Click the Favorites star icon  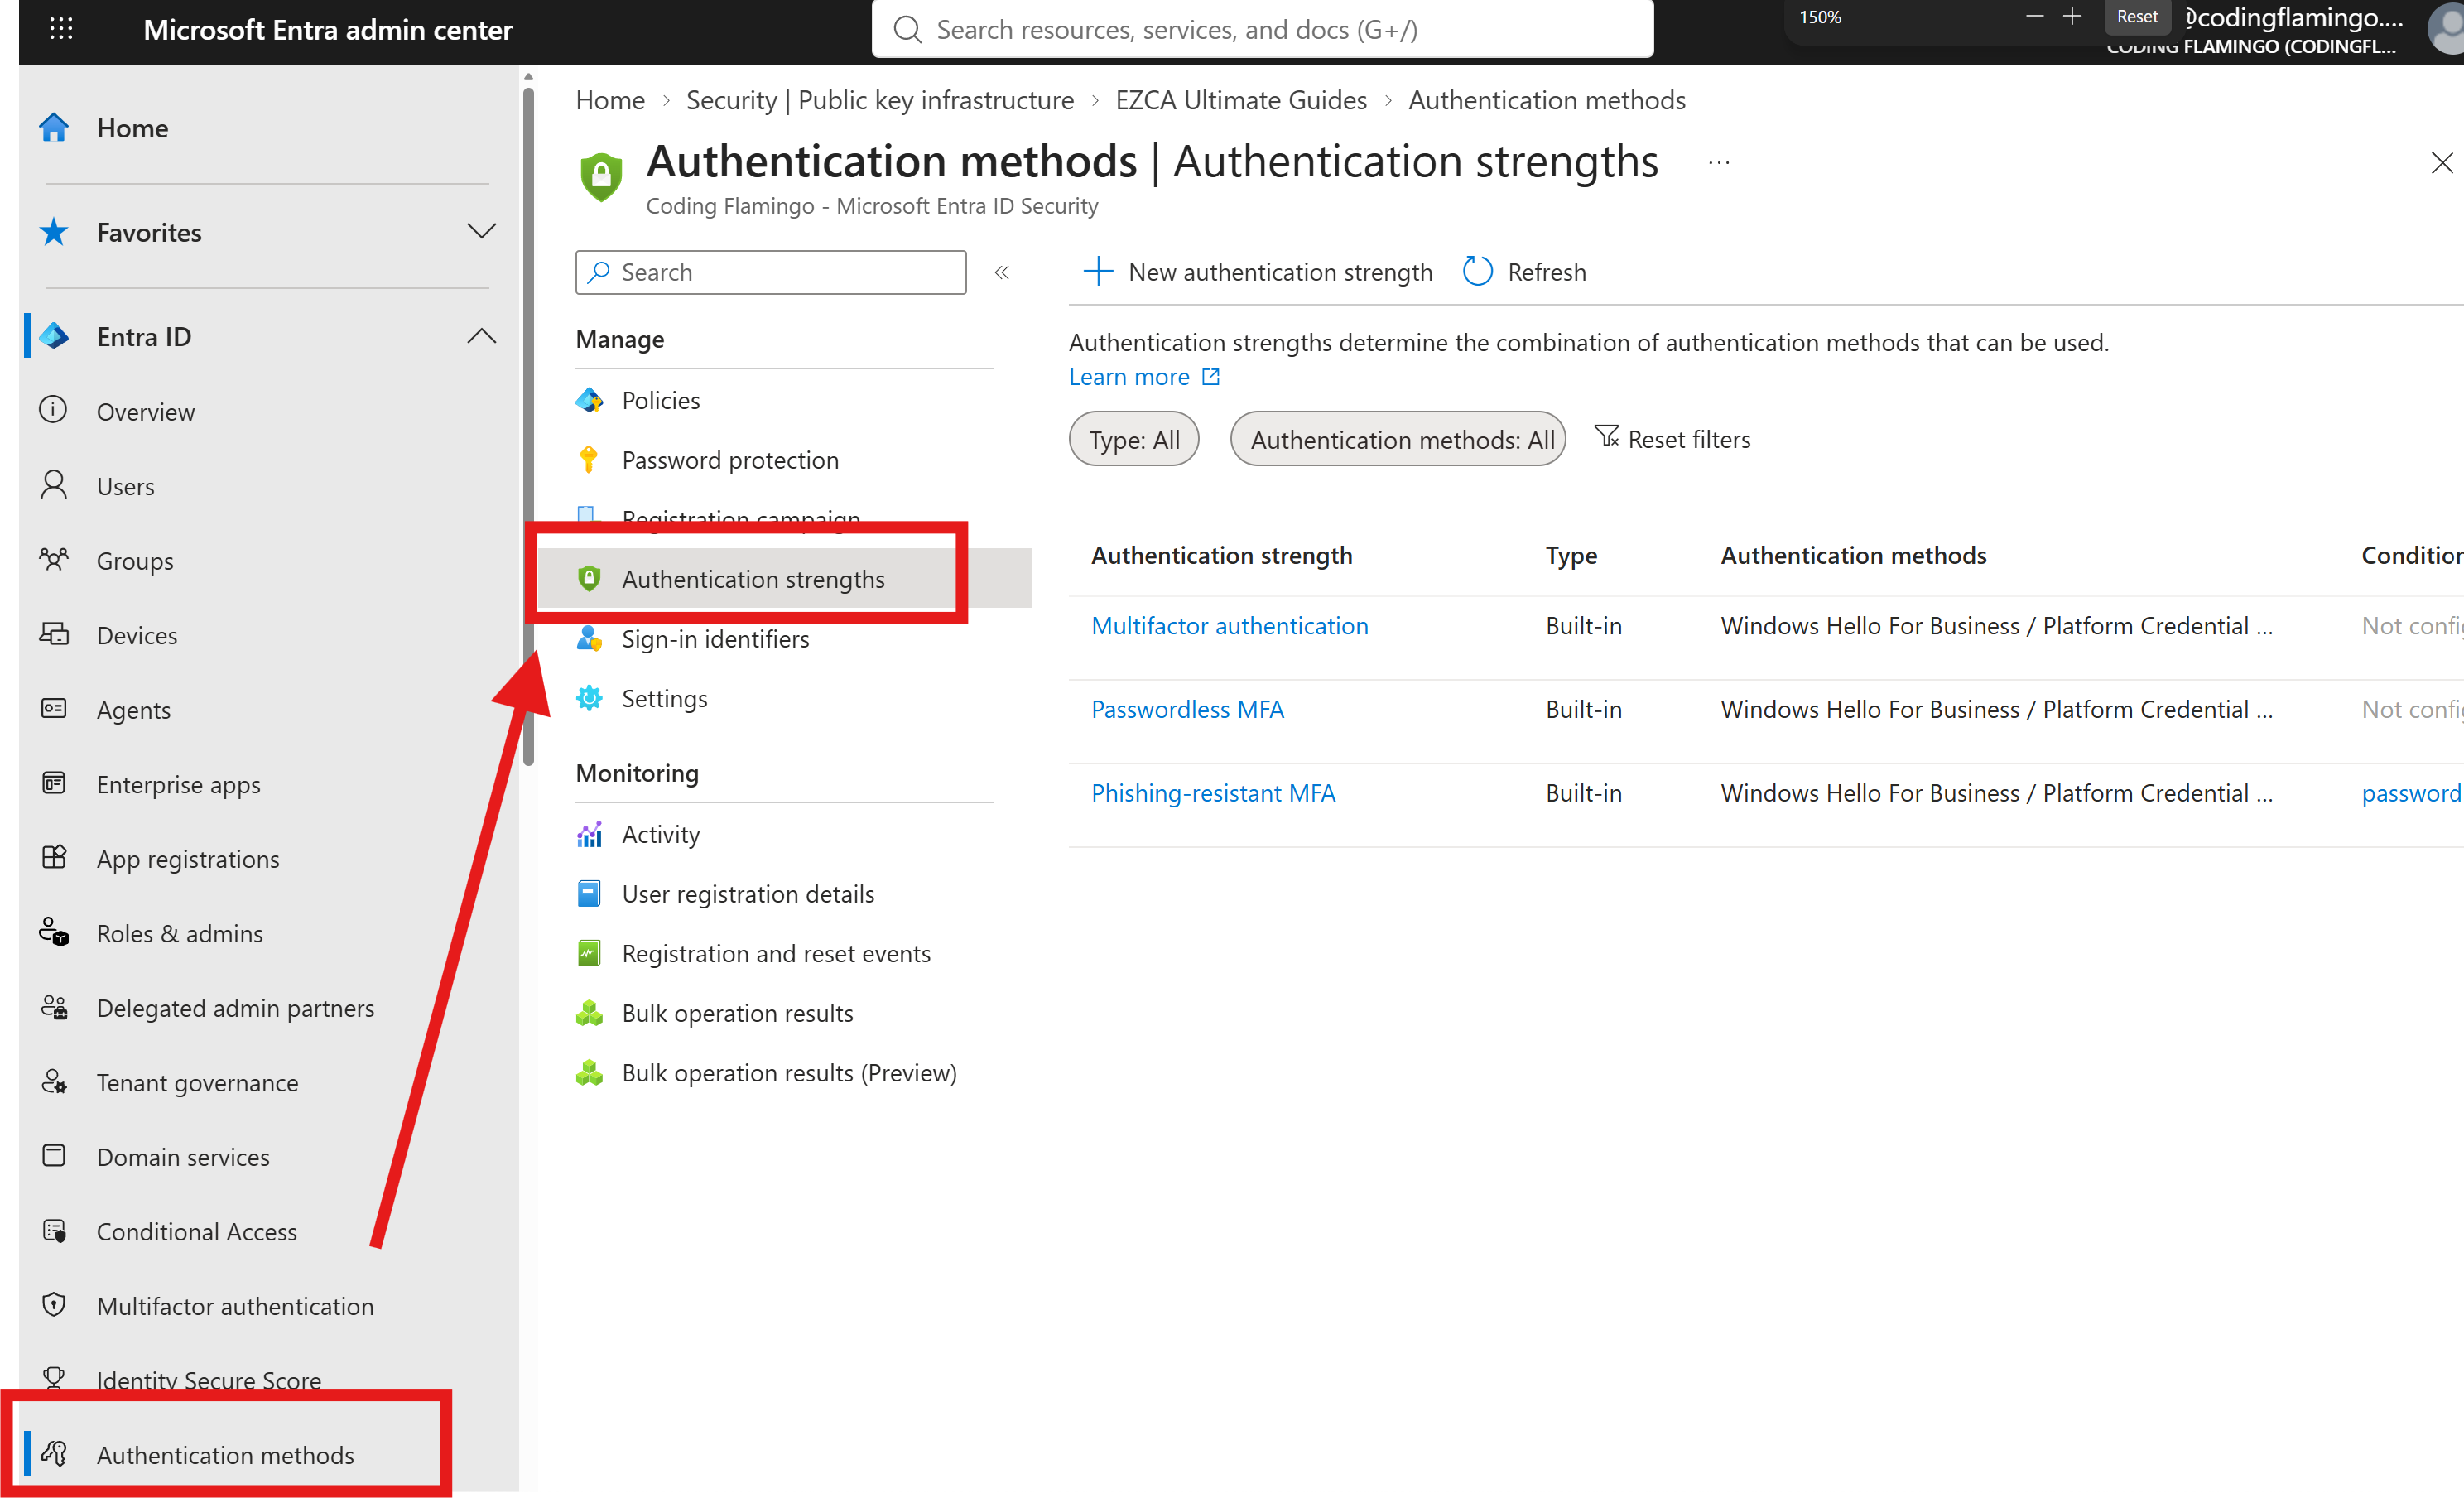pos(54,232)
